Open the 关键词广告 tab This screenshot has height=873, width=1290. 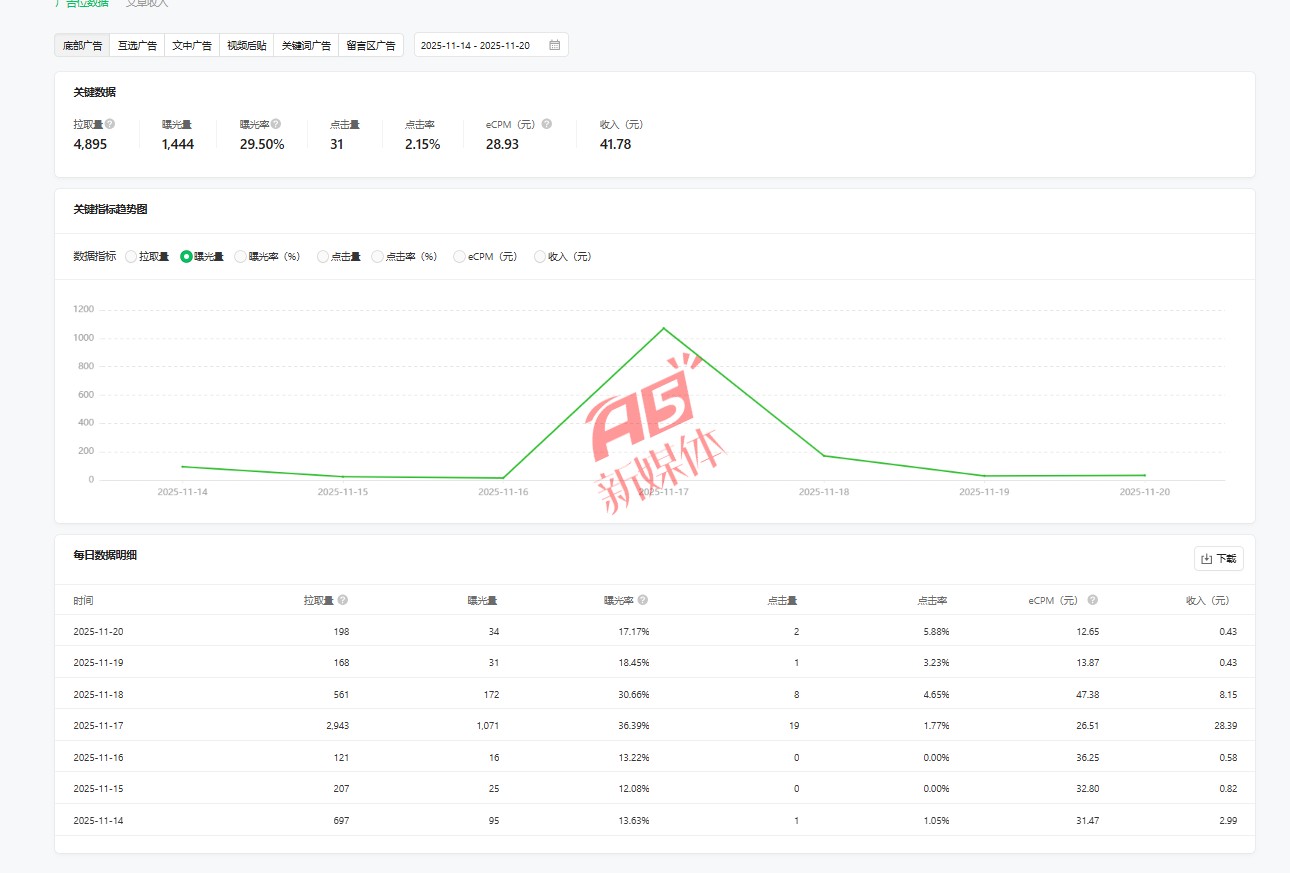coord(306,45)
